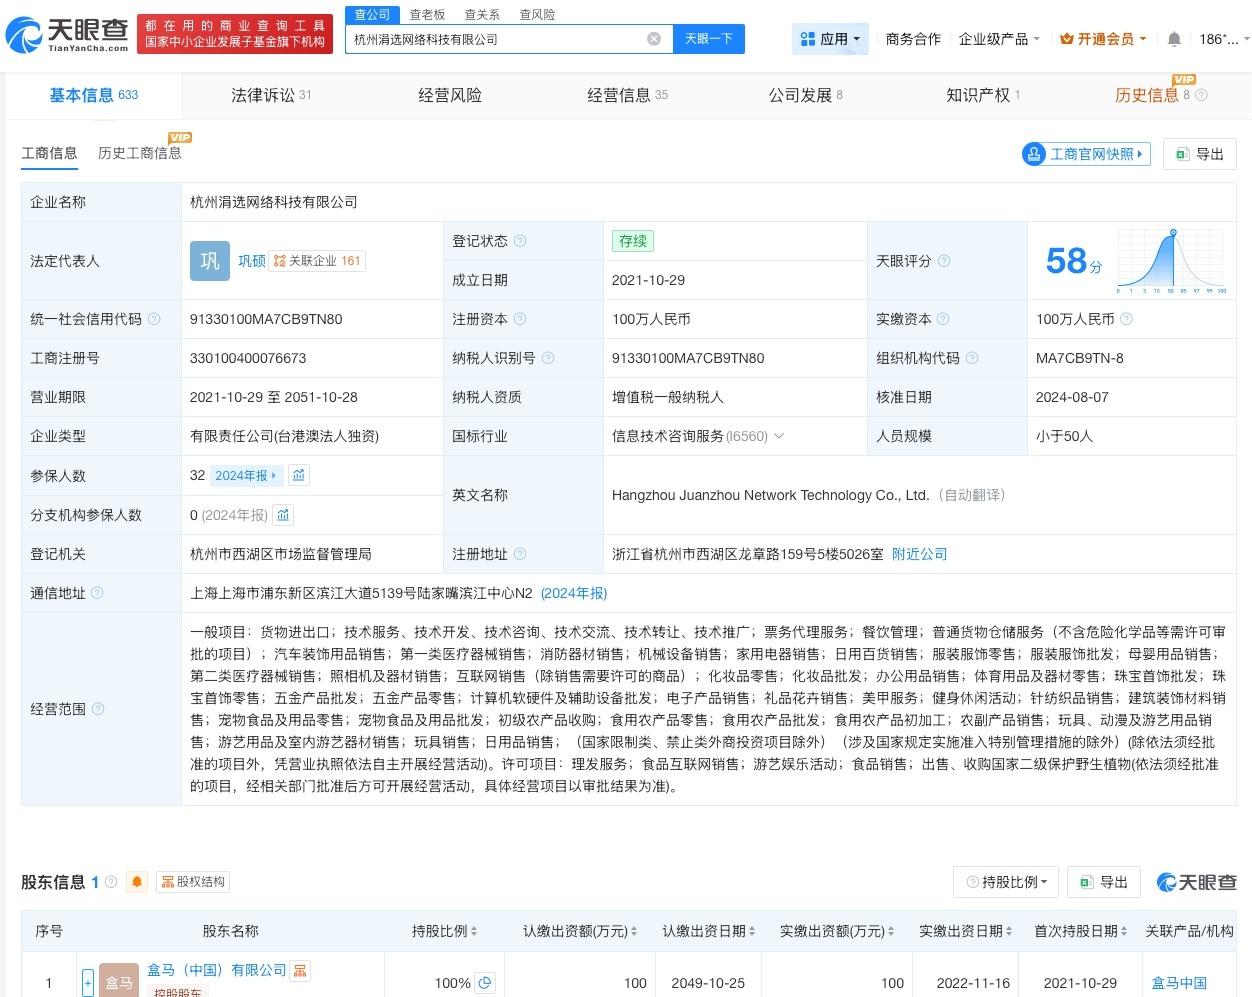The width and height of the screenshot is (1252, 997).
Task: Click the help icon beside 股东信息 count
Action: [x=111, y=882]
